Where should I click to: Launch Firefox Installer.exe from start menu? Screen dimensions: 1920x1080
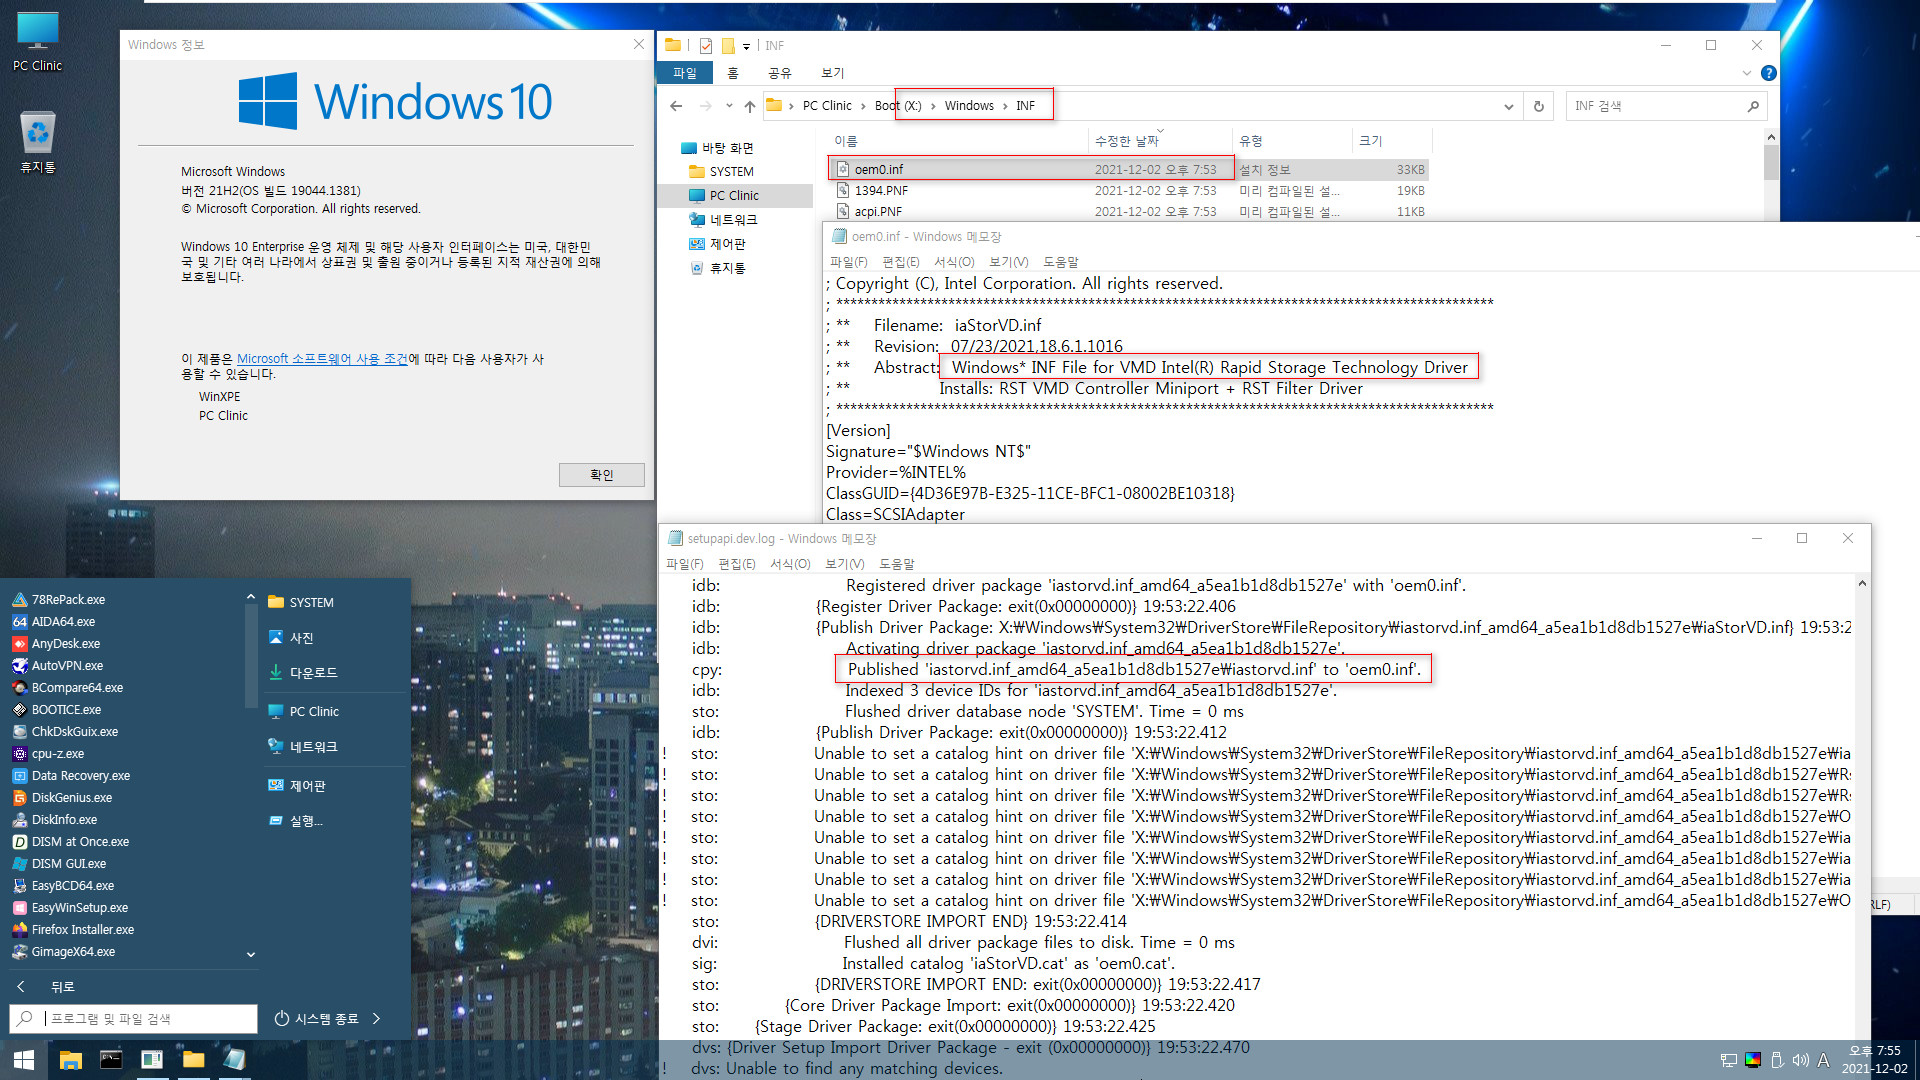(82, 930)
